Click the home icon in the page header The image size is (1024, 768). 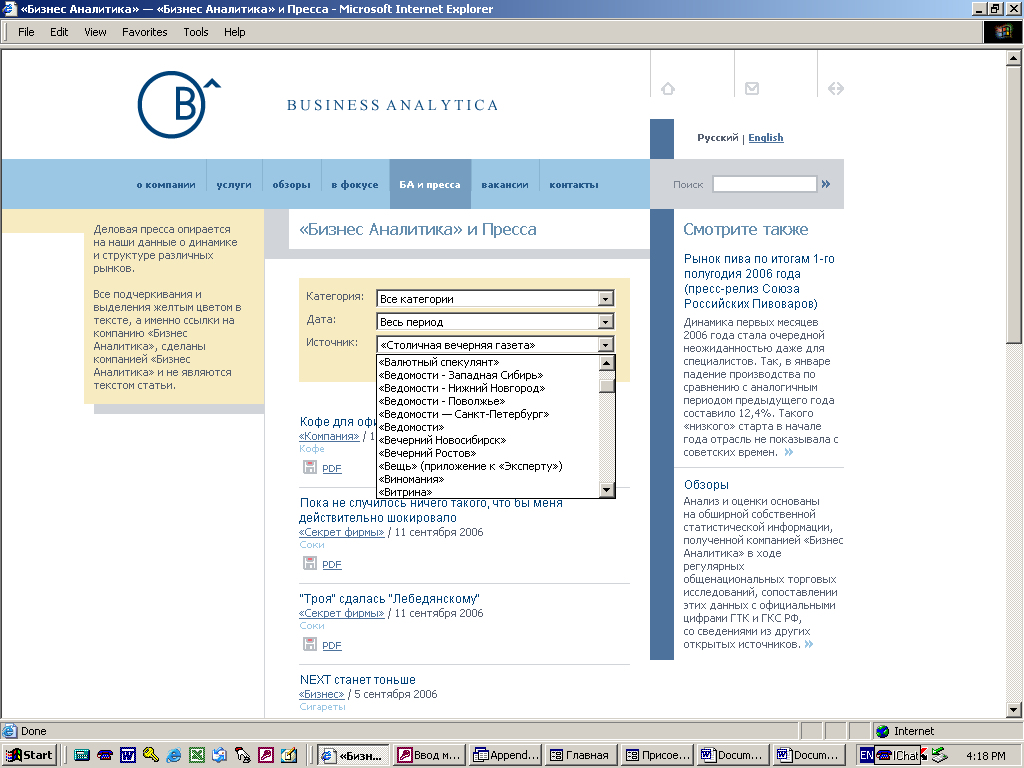point(667,88)
